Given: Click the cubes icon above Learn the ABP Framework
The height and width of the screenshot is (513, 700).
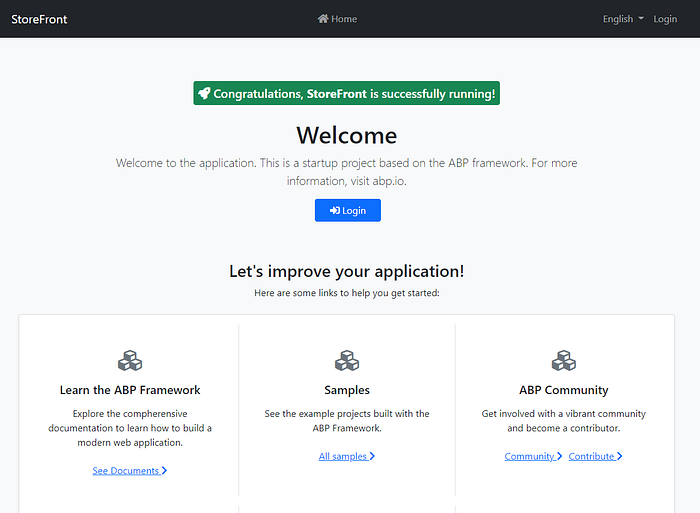Looking at the screenshot, I should click(130, 361).
